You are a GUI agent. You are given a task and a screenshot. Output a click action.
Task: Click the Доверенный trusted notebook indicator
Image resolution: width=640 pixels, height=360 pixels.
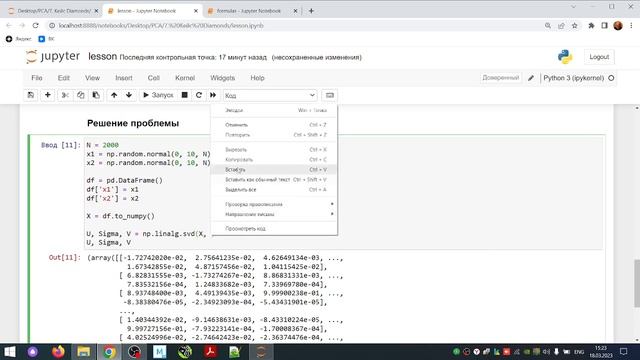(501, 78)
